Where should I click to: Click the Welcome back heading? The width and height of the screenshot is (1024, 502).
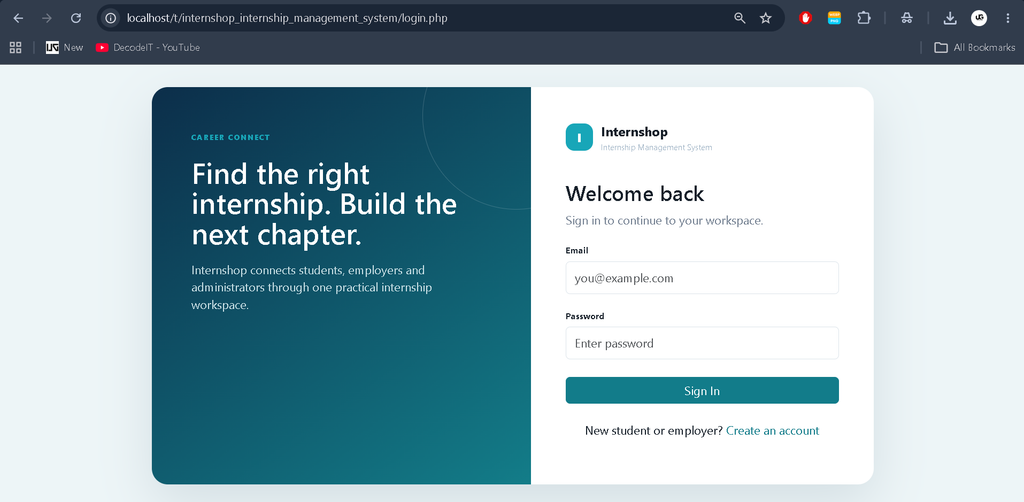tap(635, 194)
